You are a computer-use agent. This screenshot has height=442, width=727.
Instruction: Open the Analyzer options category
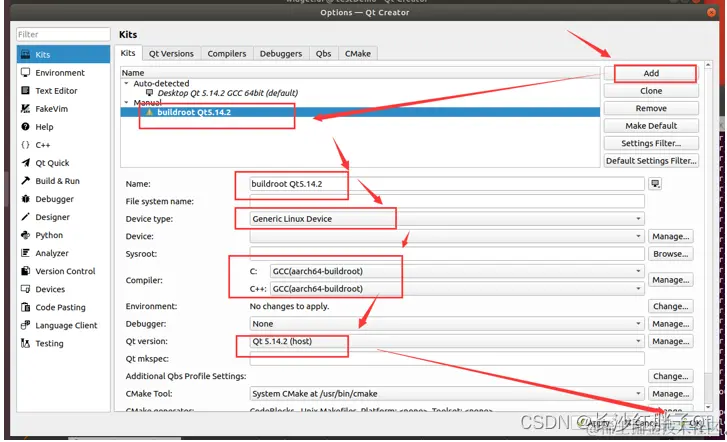pos(64,253)
